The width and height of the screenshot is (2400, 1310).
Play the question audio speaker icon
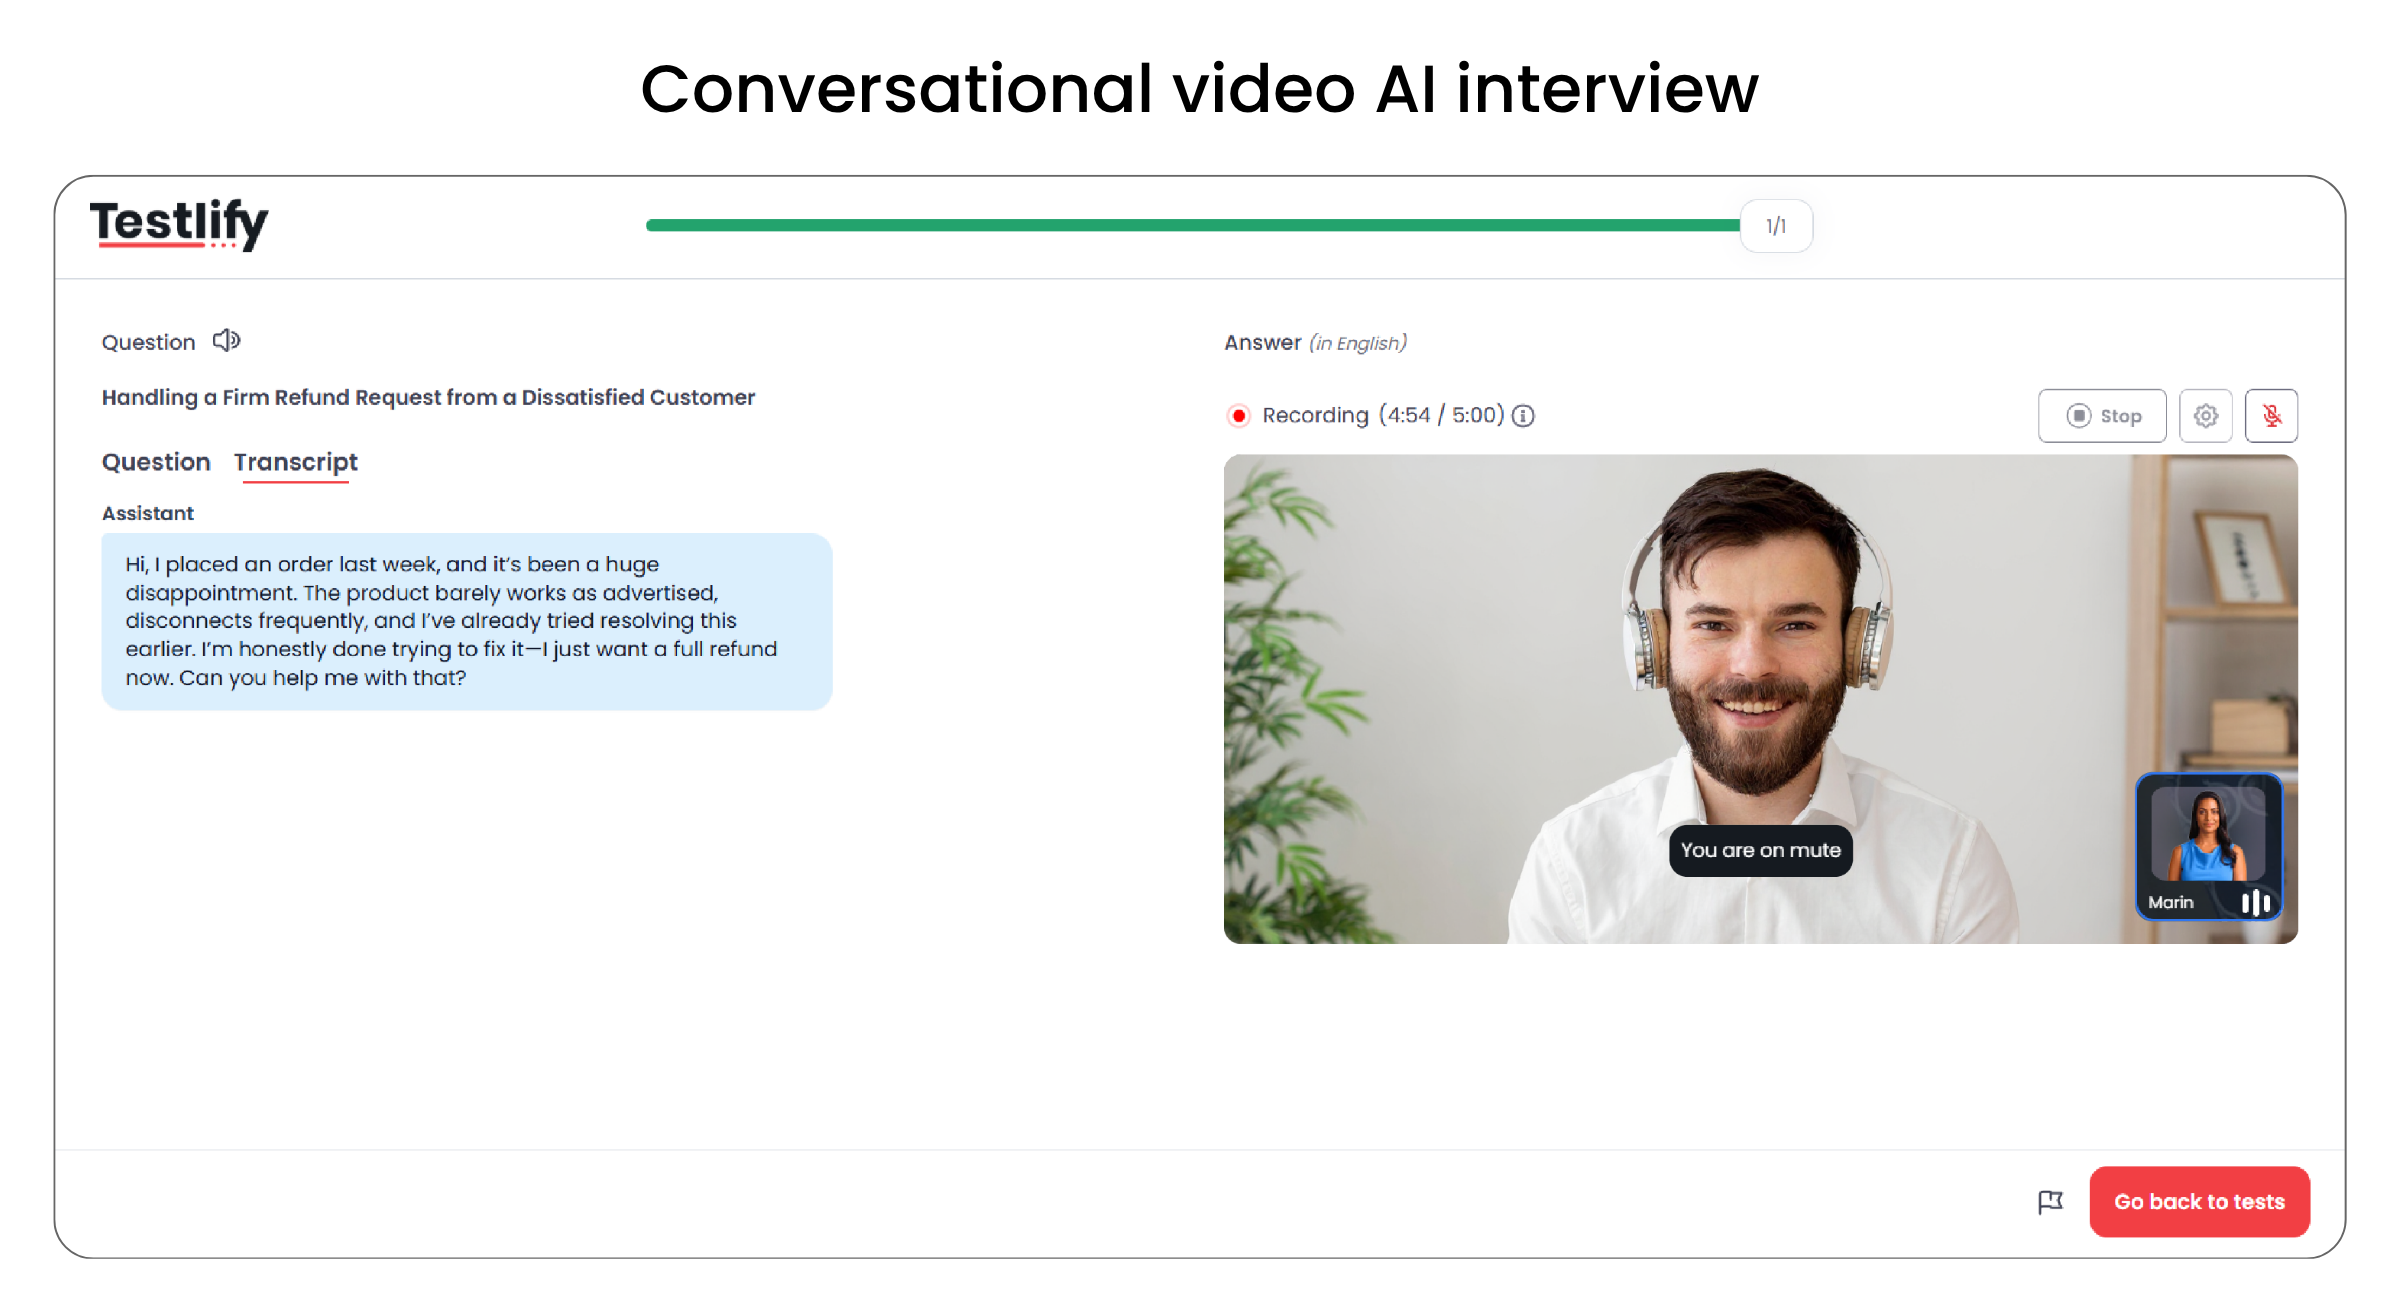click(x=226, y=341)
